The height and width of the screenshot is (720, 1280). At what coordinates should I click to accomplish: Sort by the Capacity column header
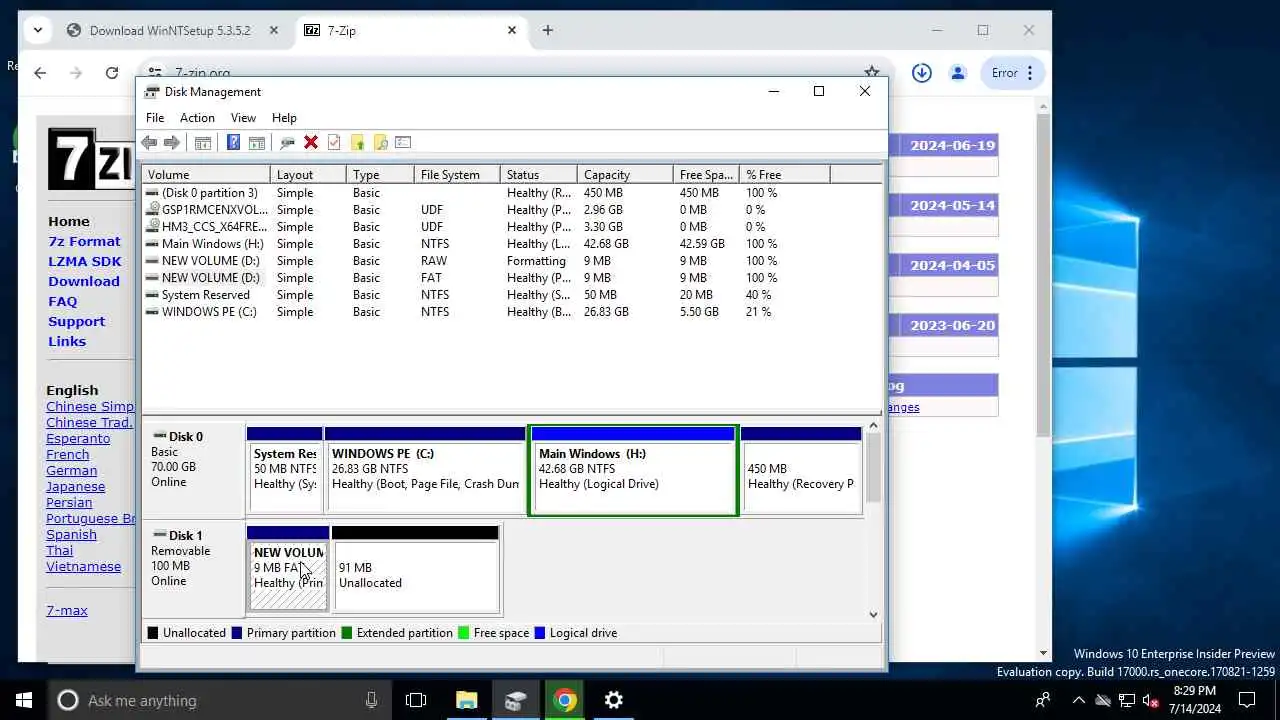pyautogui.click(x=625, y=175)
